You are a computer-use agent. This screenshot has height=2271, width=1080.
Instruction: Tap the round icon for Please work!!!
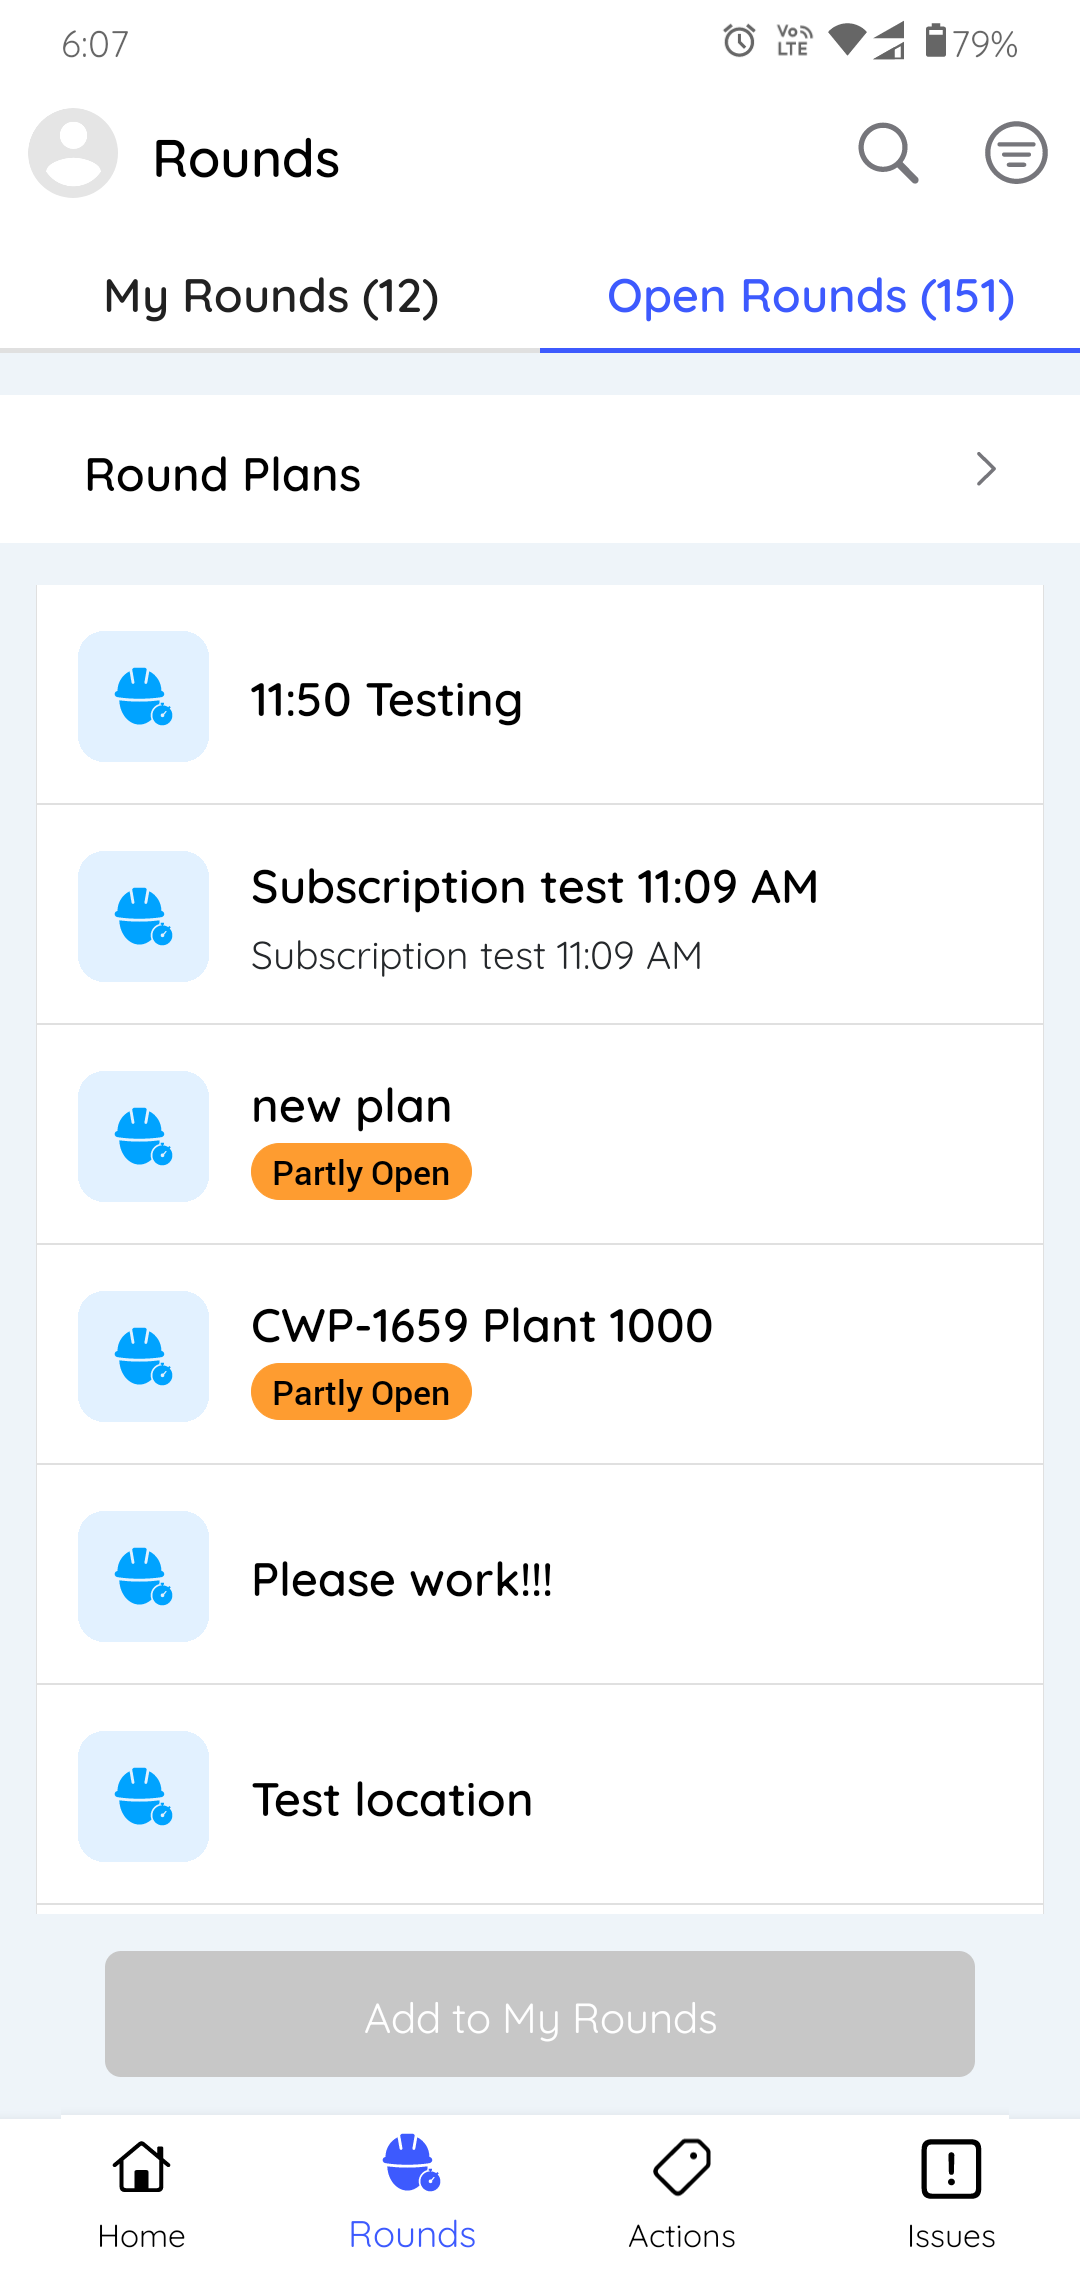pyautogui.click(x=144, y=1576)
